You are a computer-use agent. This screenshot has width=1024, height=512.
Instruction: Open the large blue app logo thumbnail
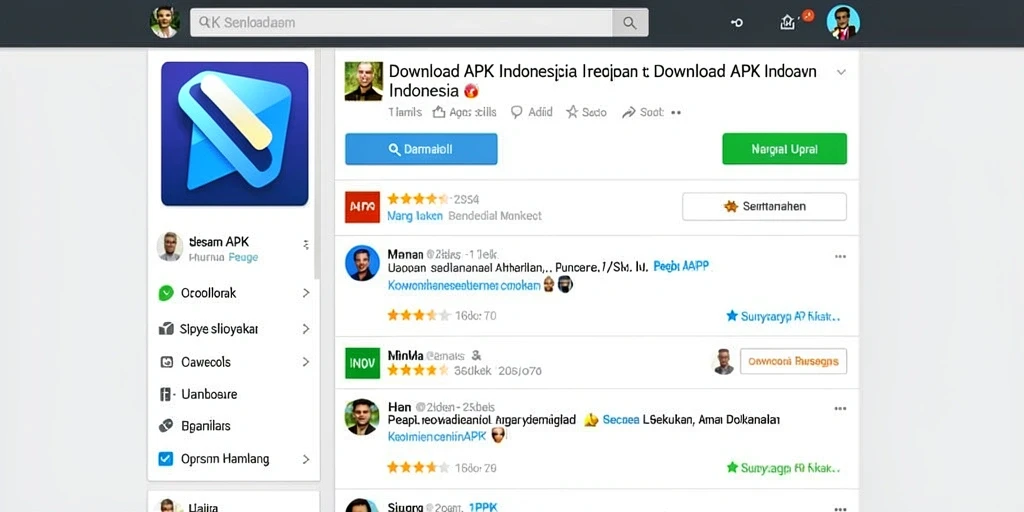(x=234, y=134)
